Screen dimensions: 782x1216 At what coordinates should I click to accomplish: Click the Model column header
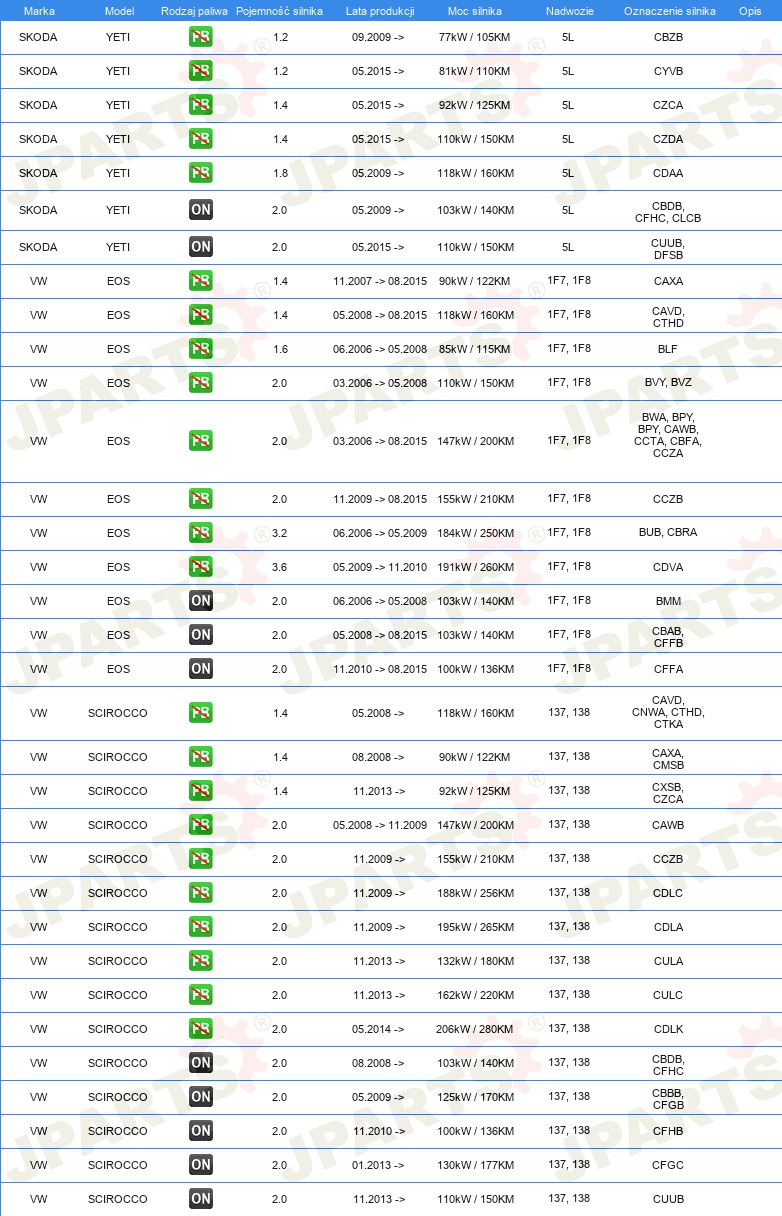(x=119, y=10)
